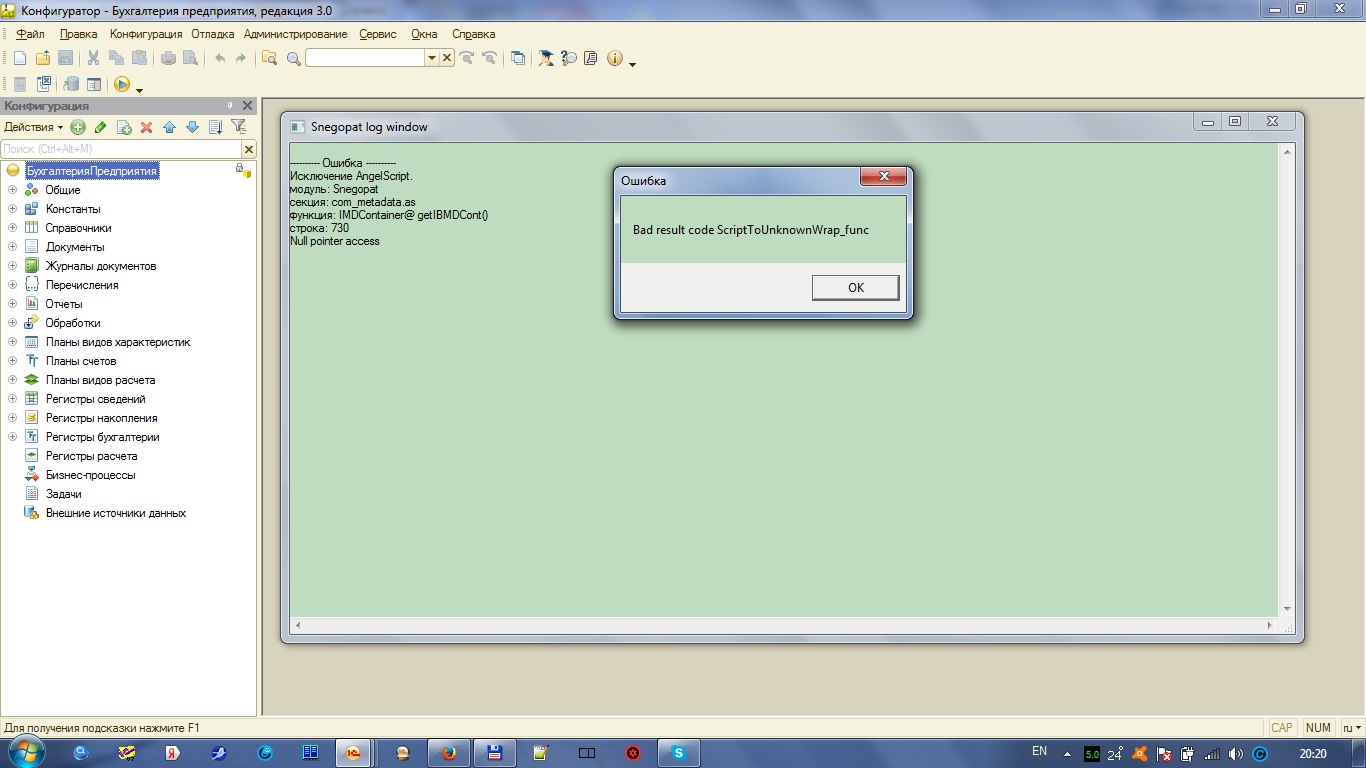
Task: Click the EN language indicator
Action: [x=1039, y=751]
